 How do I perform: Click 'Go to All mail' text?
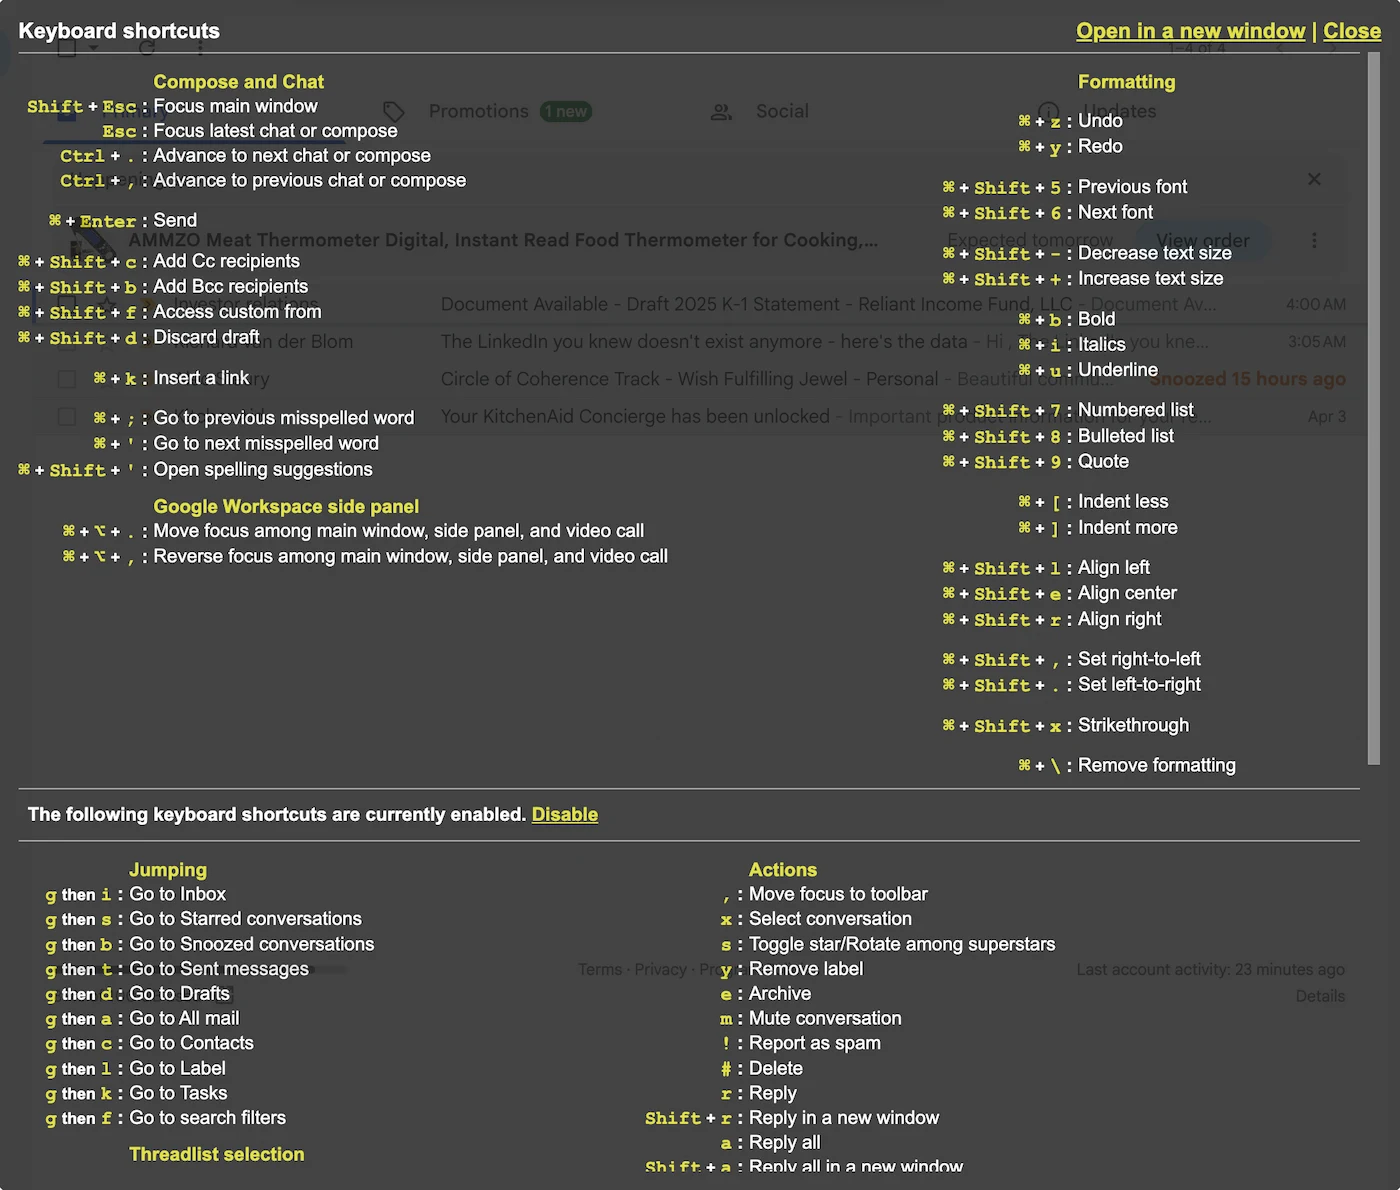184,1018
